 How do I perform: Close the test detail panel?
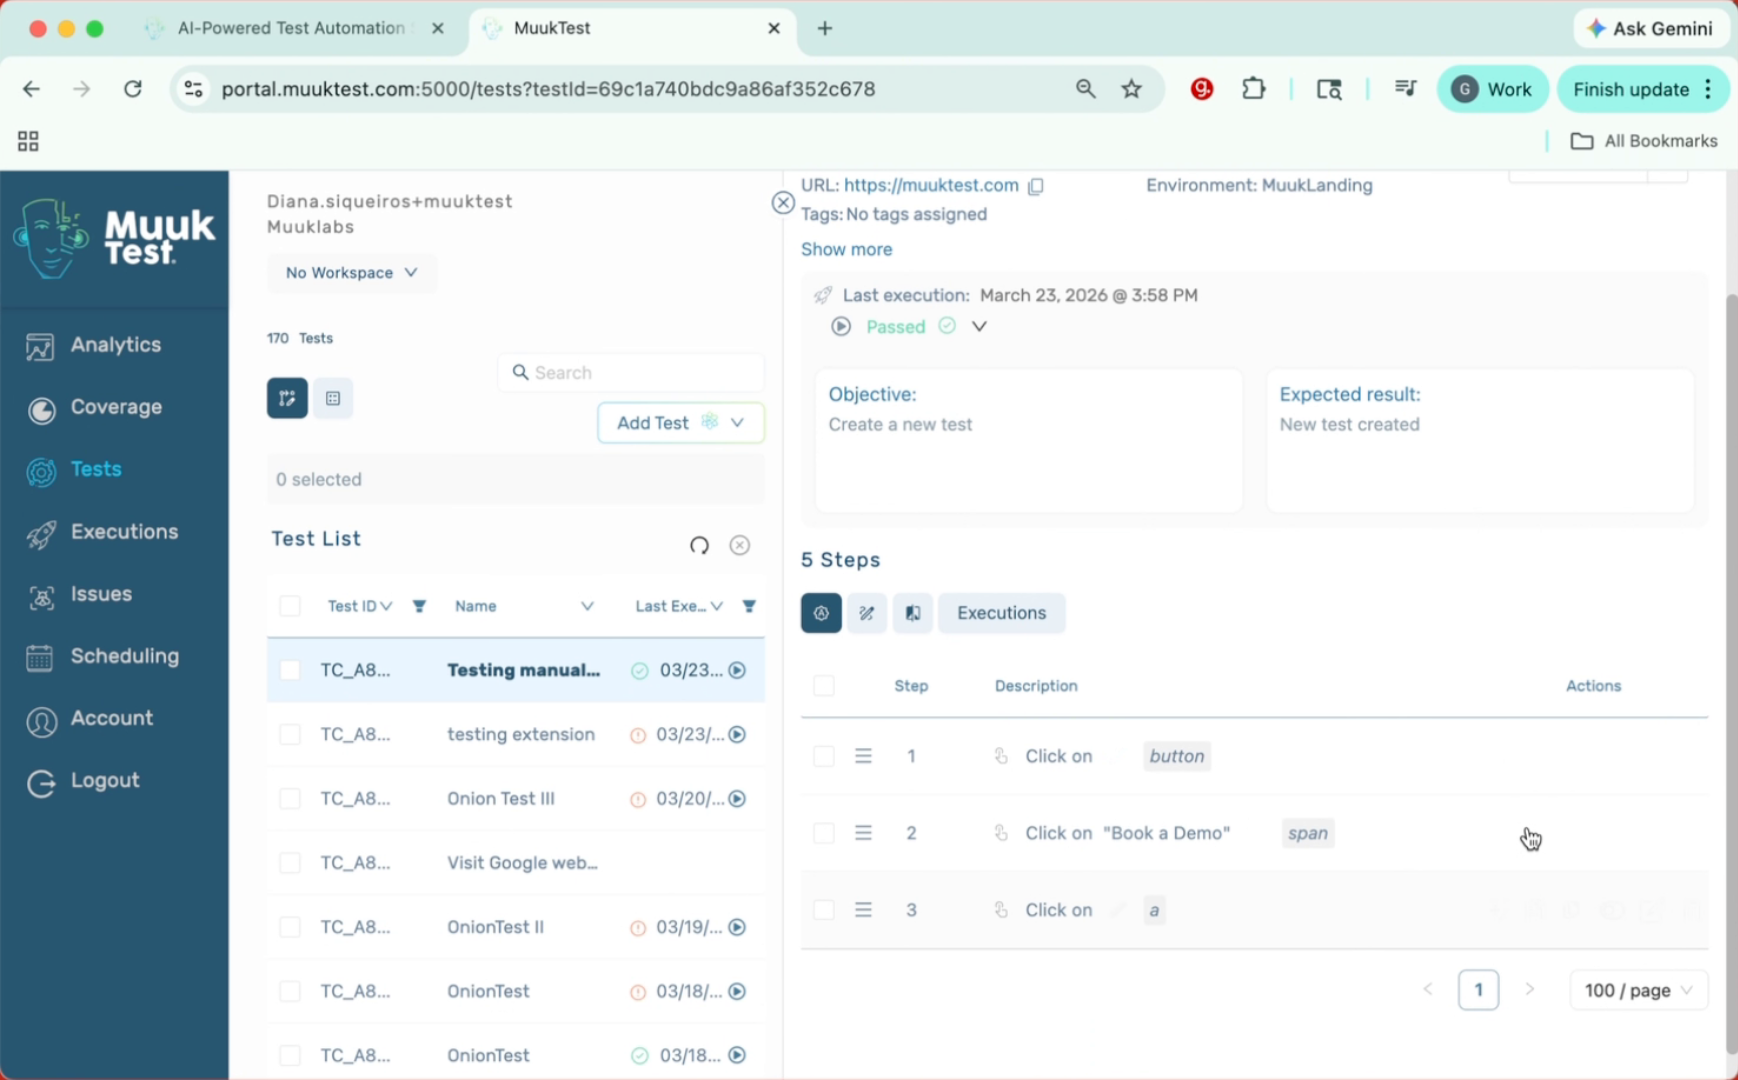783,203
